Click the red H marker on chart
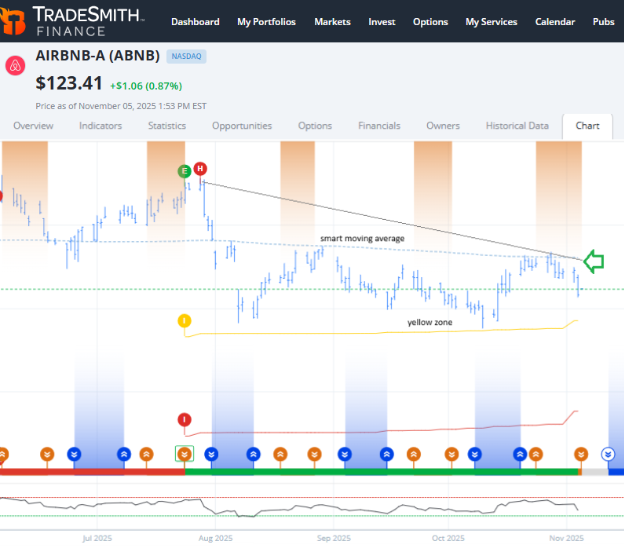 coord(200,169)
